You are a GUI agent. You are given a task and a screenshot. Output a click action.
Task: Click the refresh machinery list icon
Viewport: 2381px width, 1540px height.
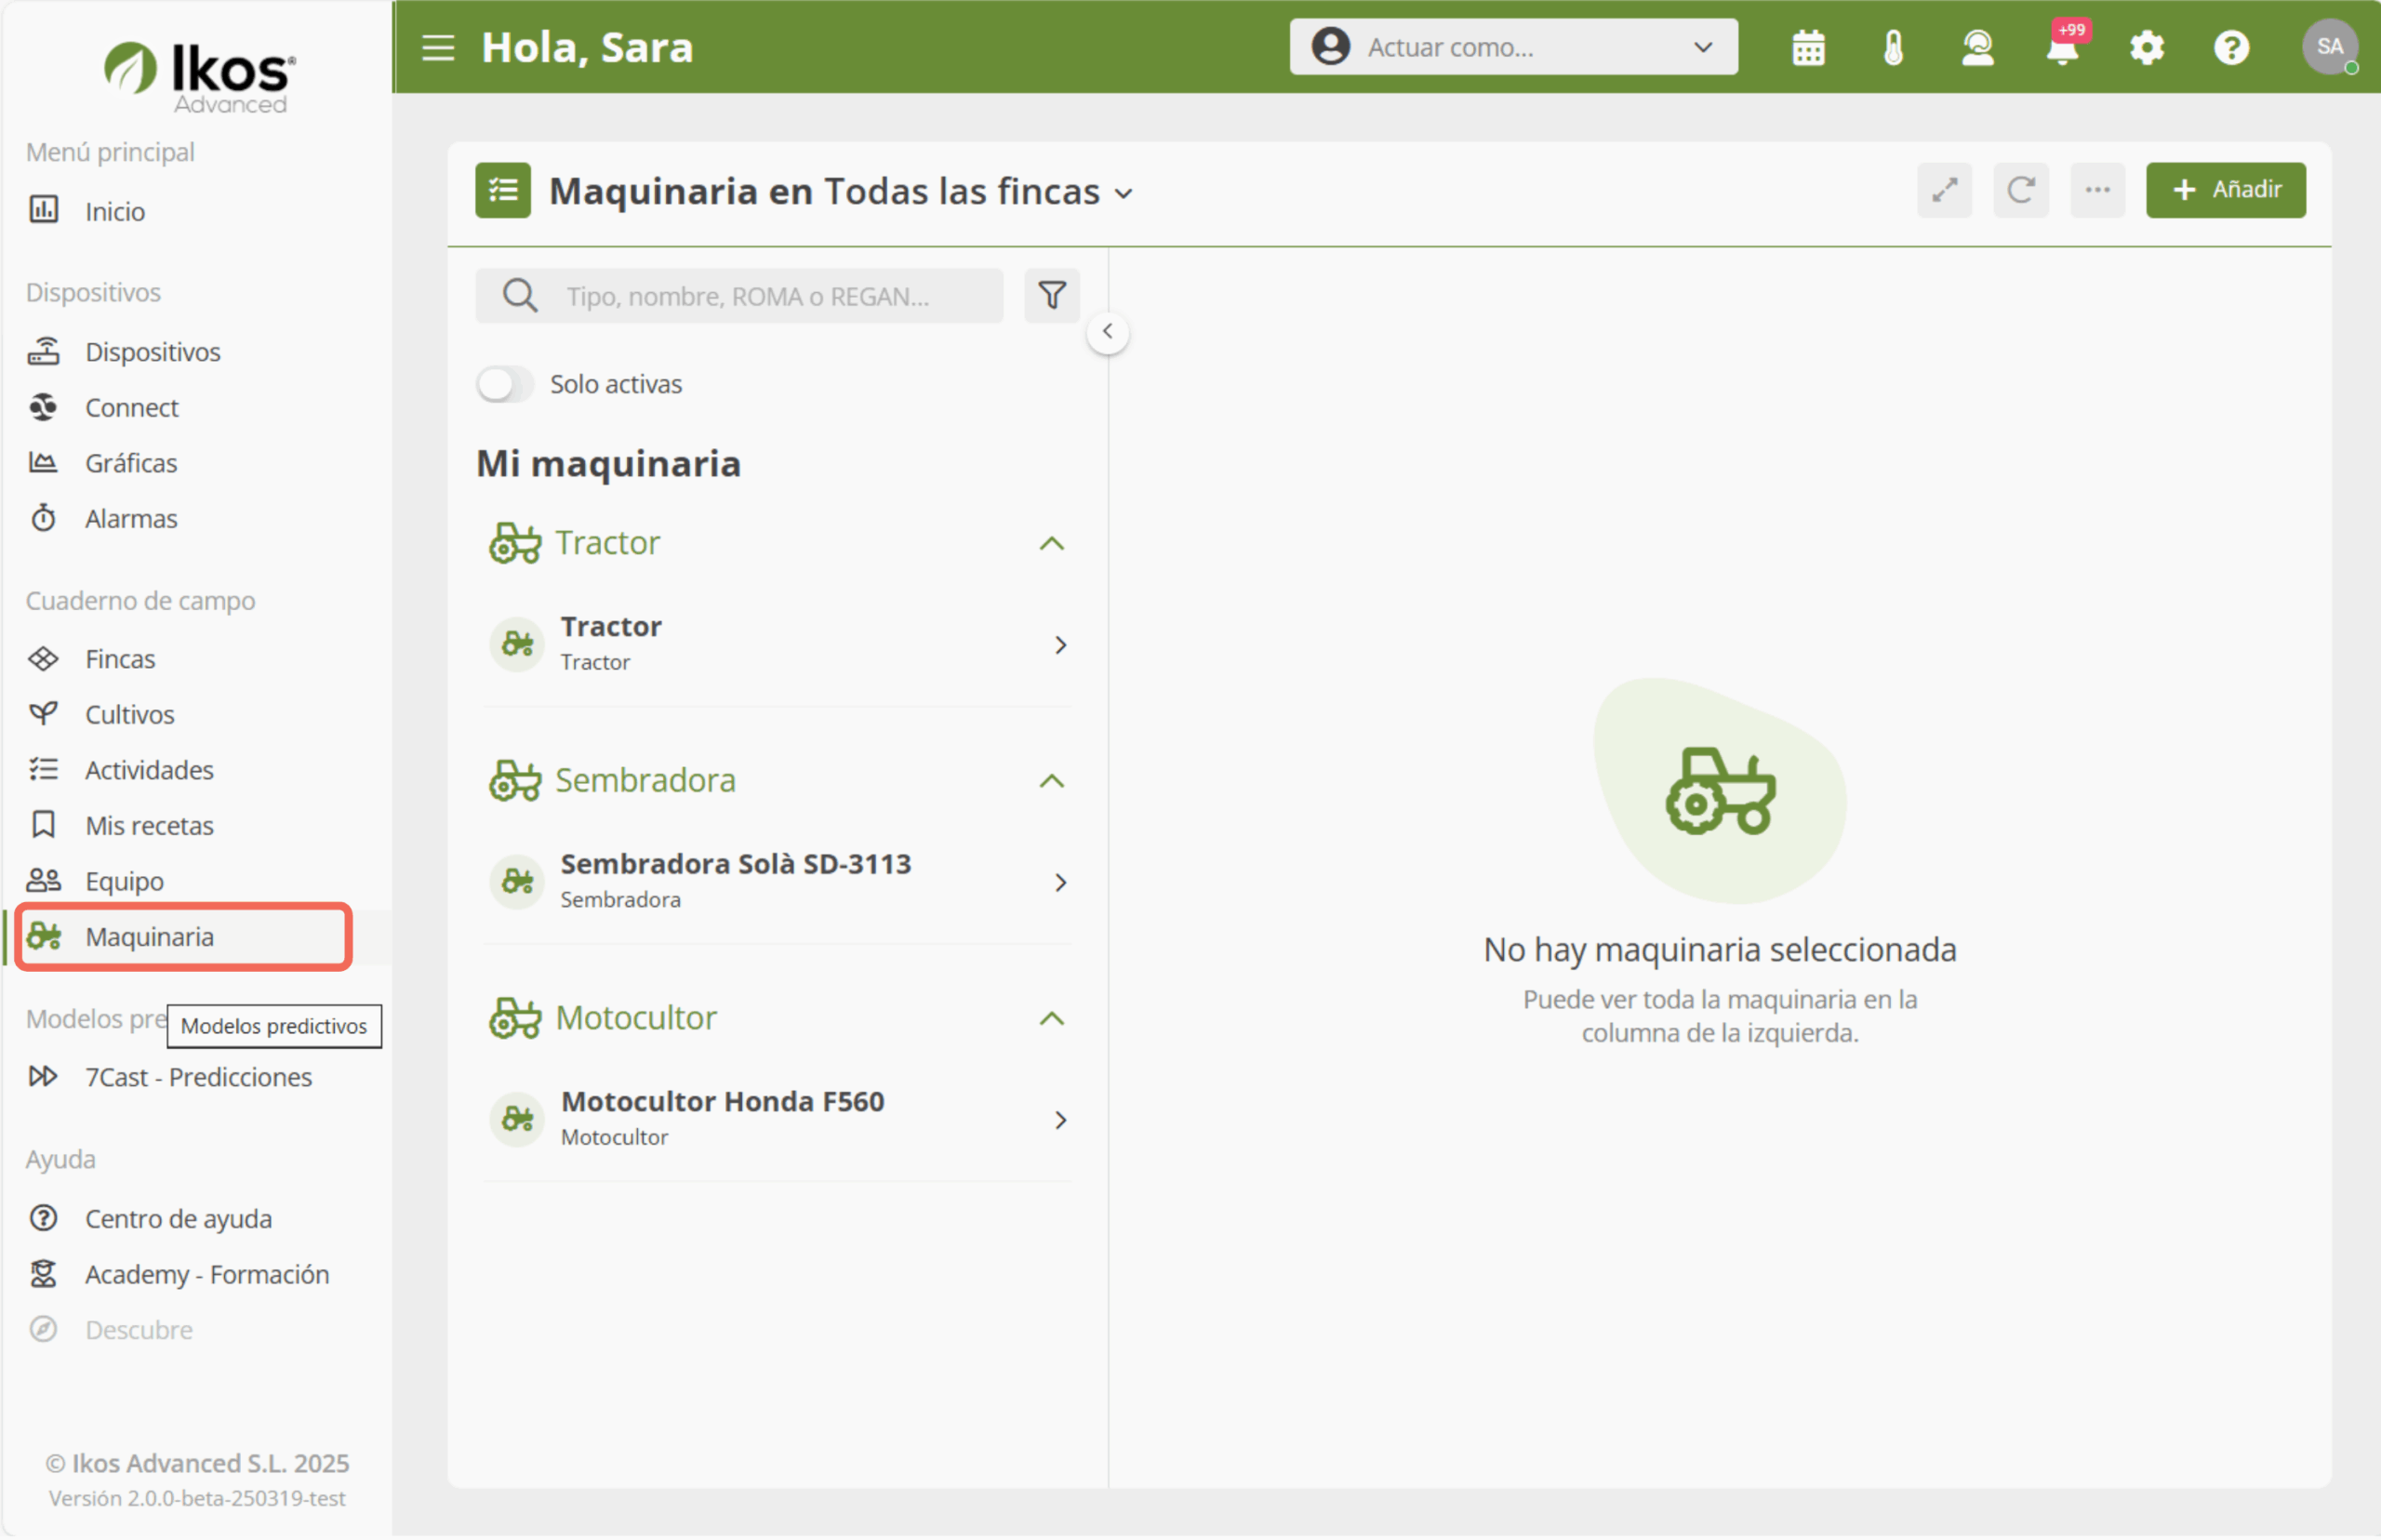click(x=2020, y=190)
